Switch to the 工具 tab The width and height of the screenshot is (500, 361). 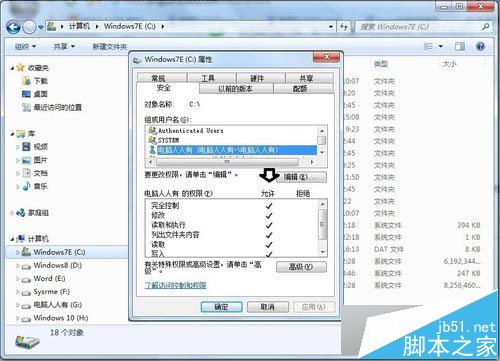point(211,78)
